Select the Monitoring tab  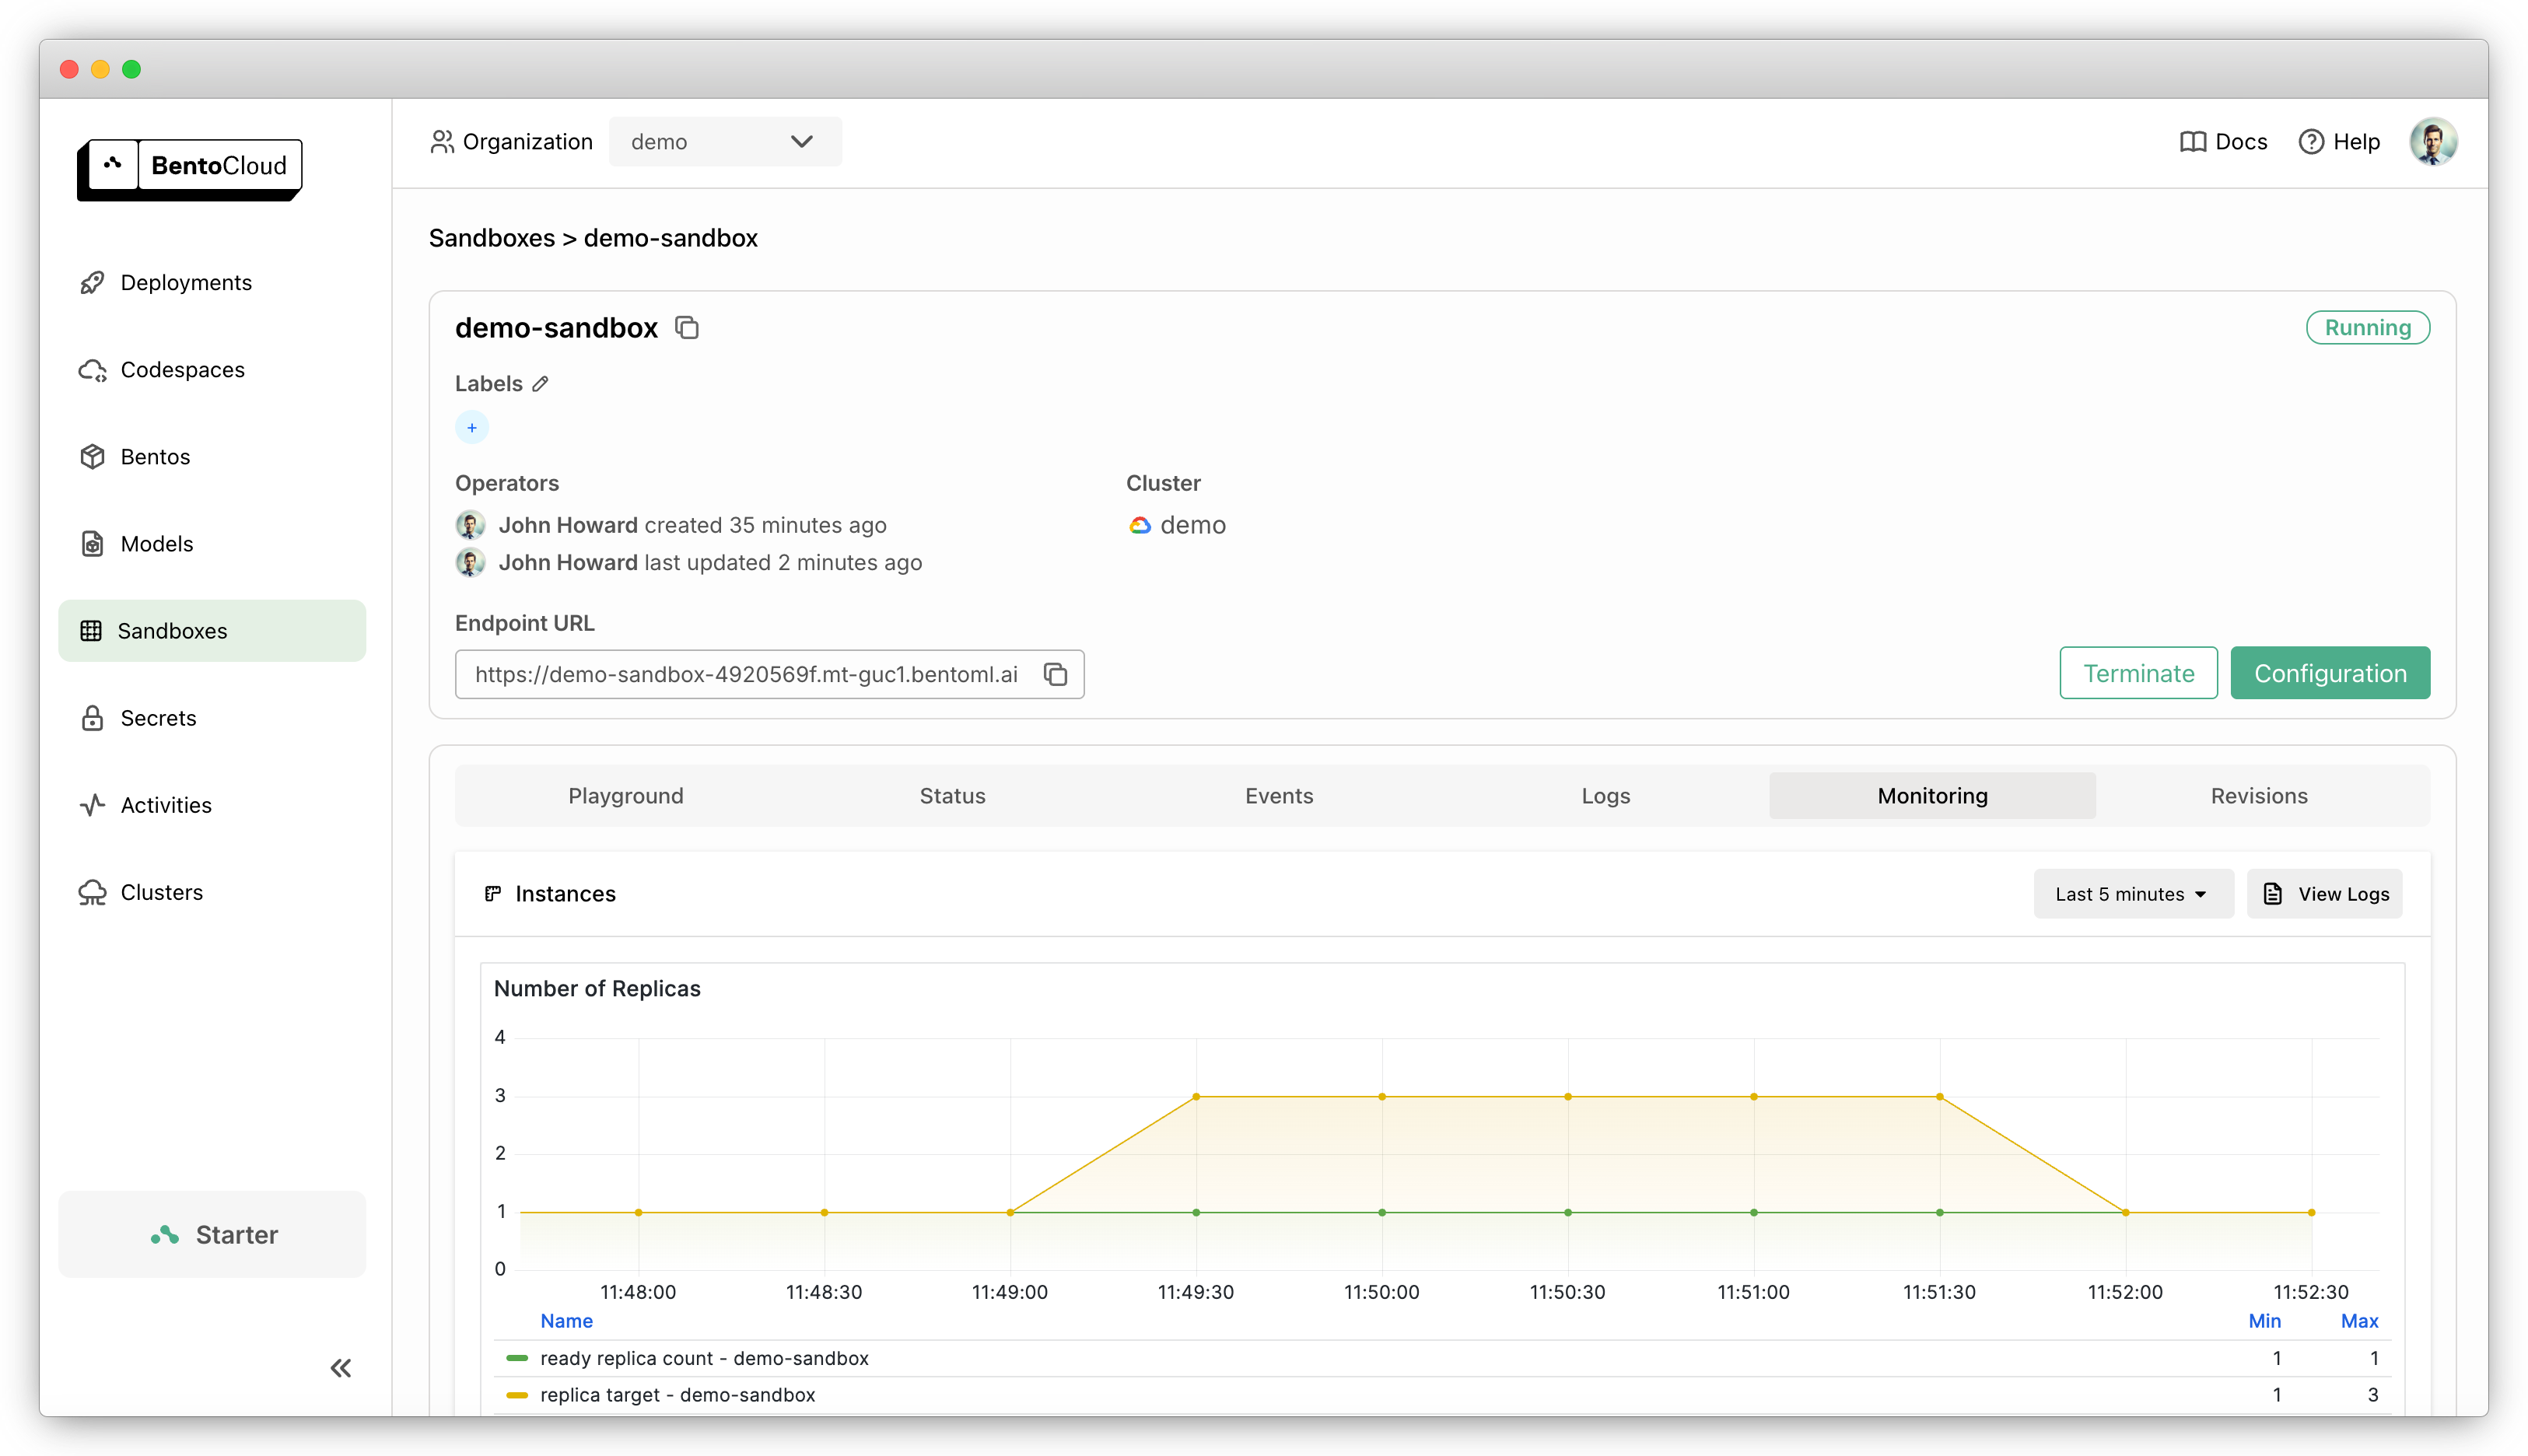(x=1932, y=796)
